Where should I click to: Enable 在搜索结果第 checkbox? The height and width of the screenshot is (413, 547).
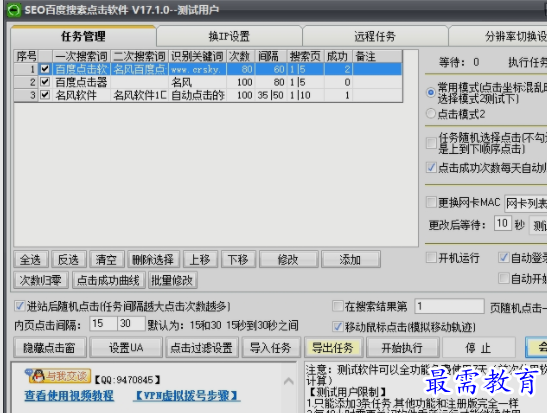pyautogui.click(x=338, y=306)
